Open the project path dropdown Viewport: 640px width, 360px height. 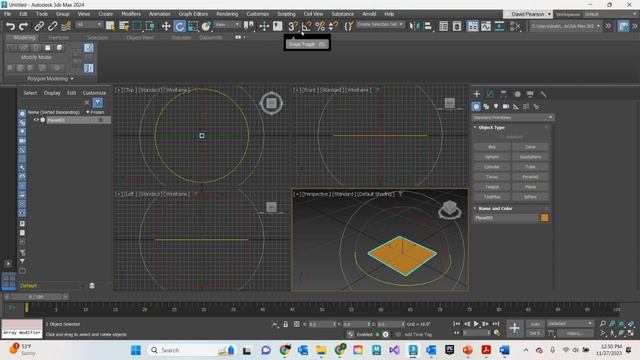pos(566,26)
